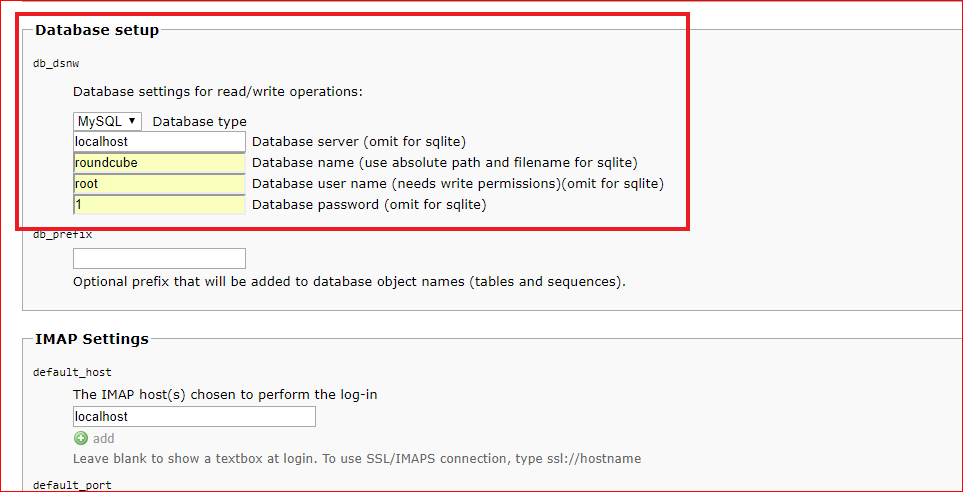The width and height of the screenshot is (963, 492).
Task: Click the empty db_prefix text box
Action: pos(159,258)
